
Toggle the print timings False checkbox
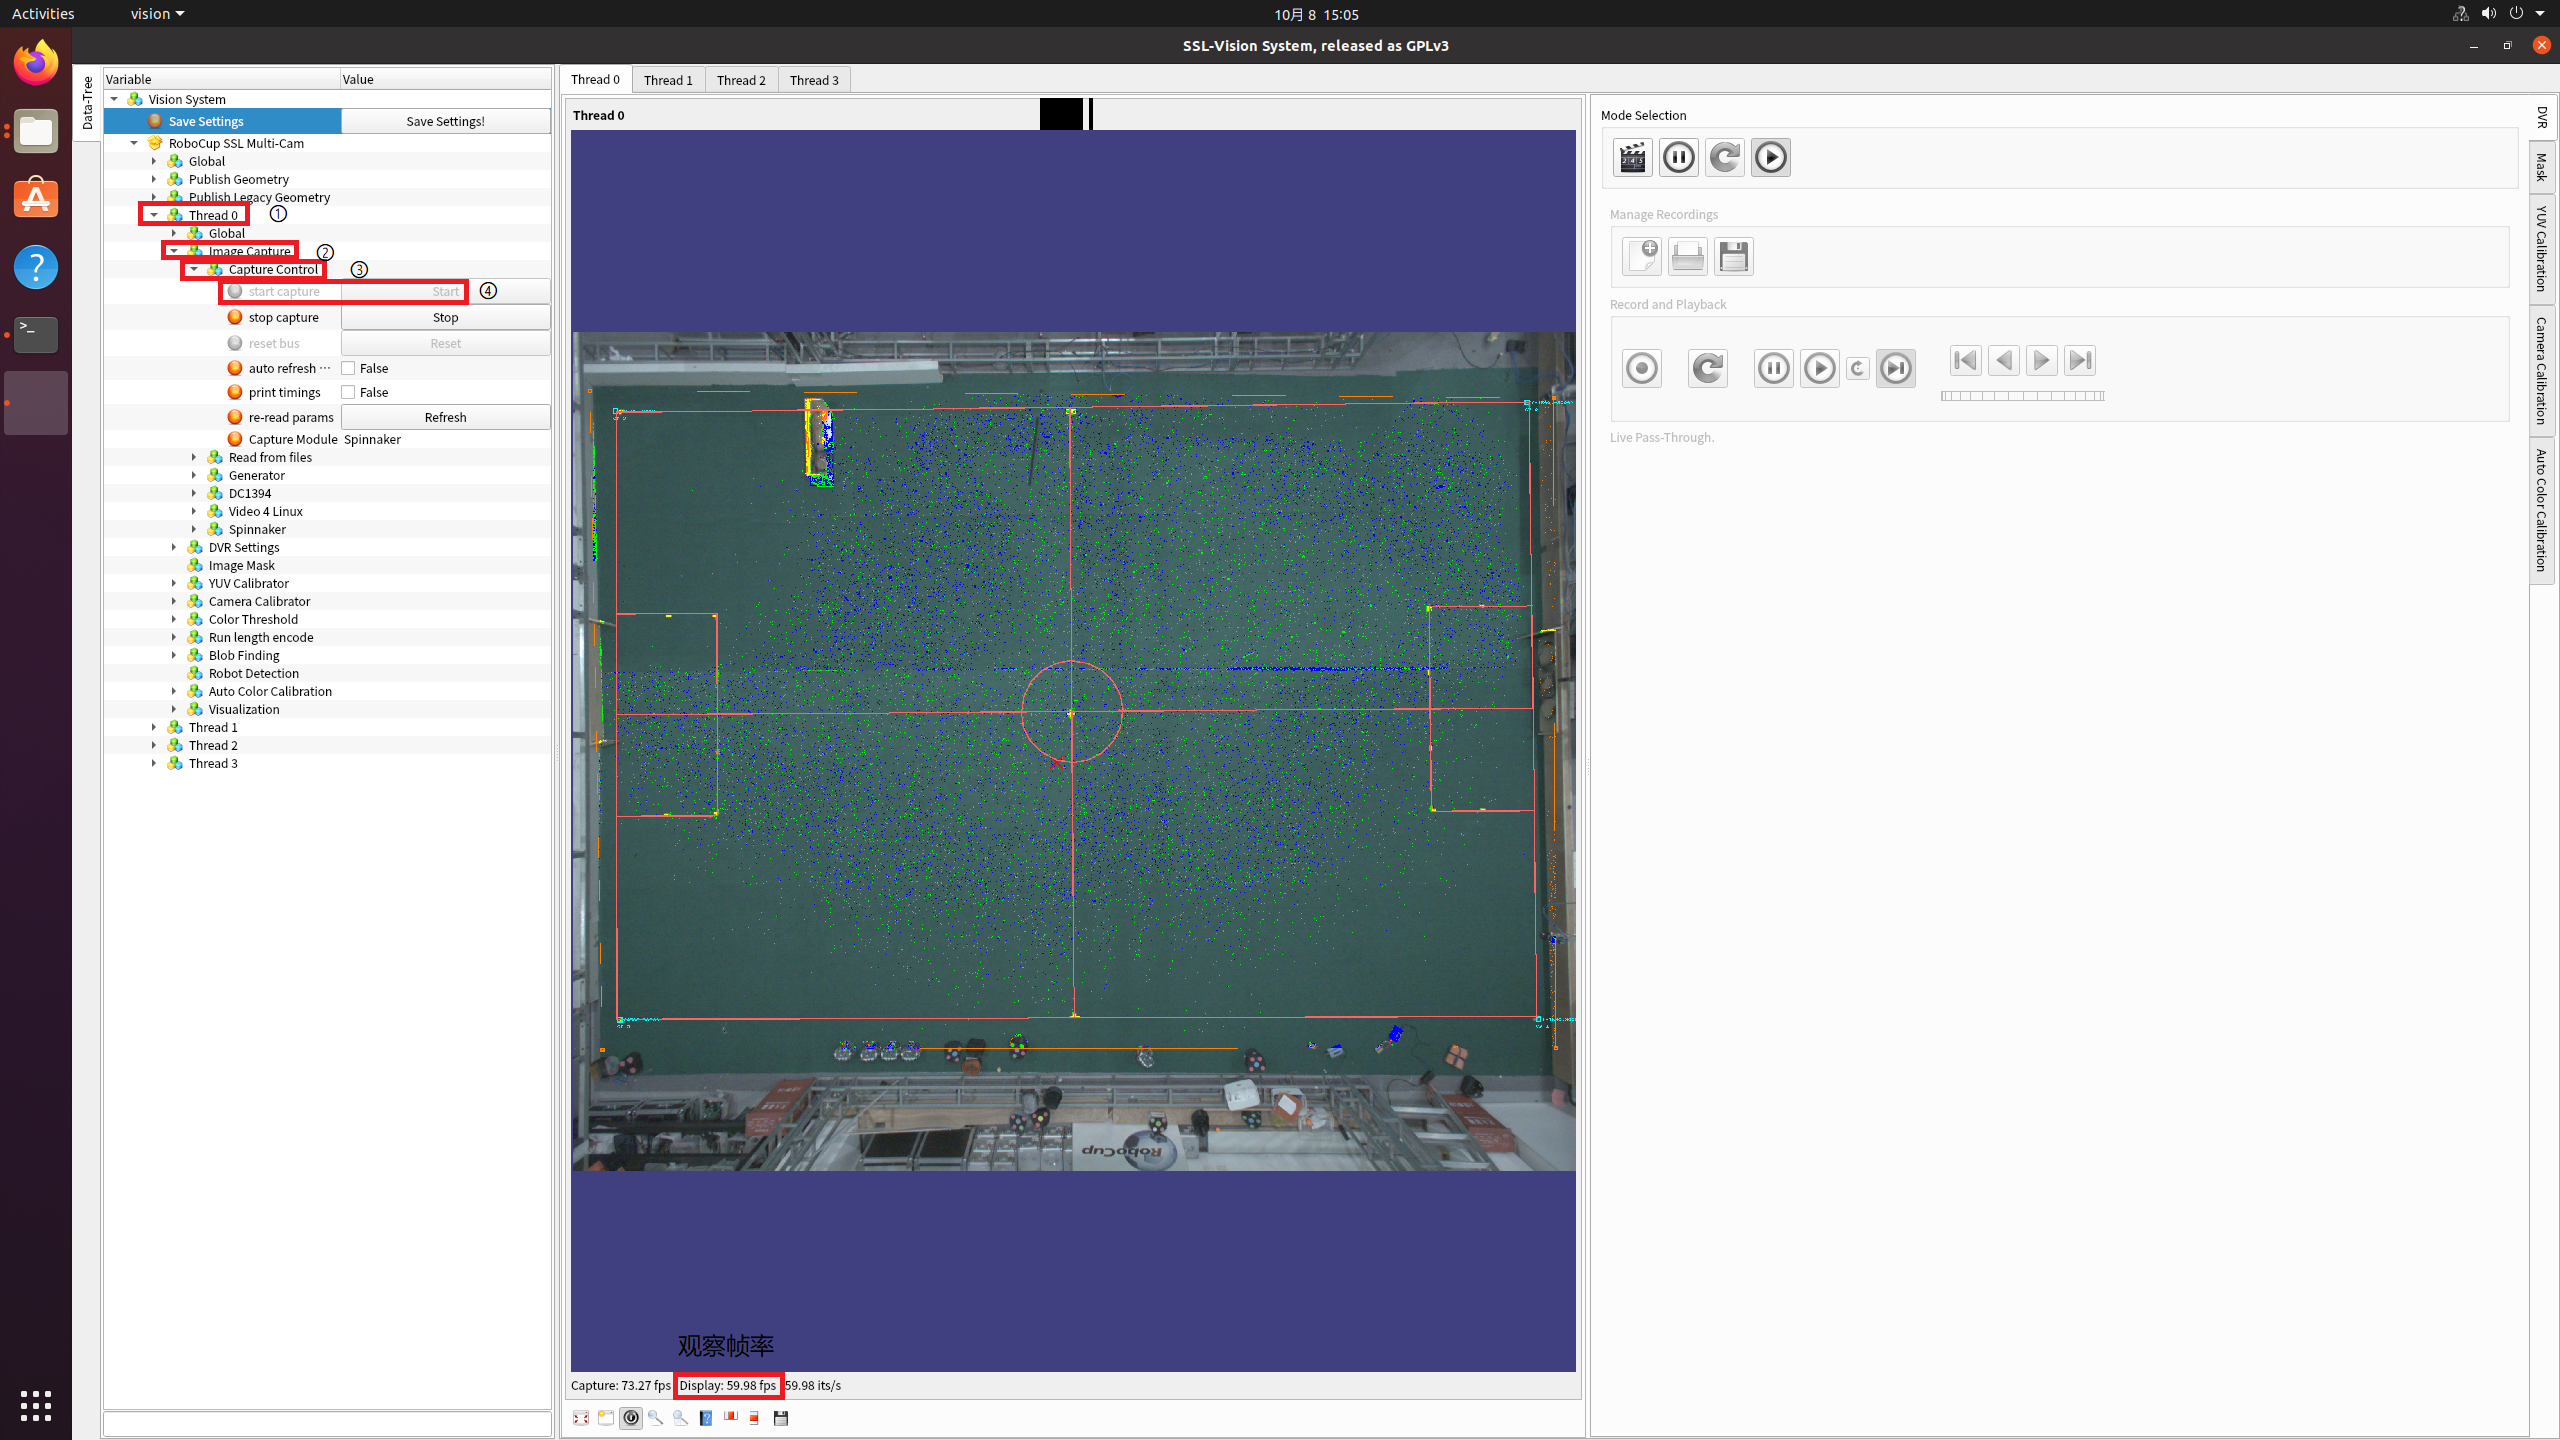[348, 392]
